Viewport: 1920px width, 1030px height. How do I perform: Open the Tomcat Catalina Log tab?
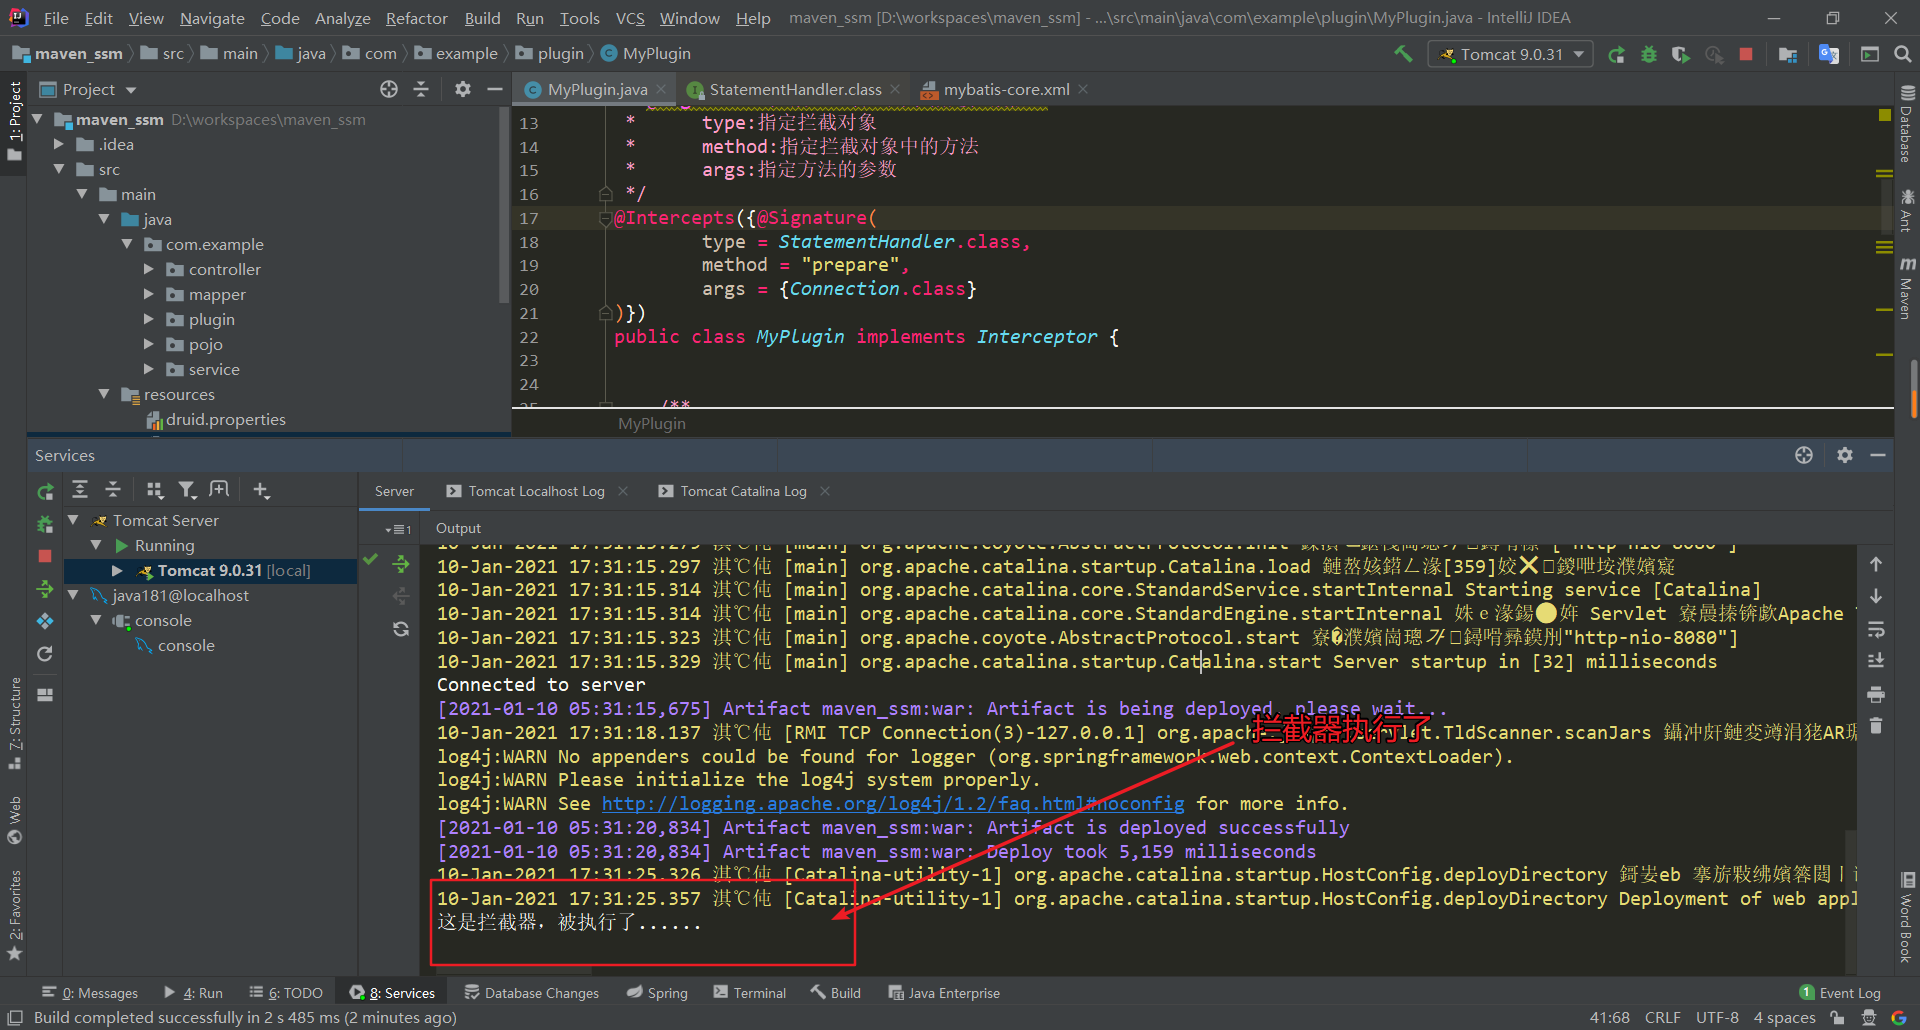(743, 491)
